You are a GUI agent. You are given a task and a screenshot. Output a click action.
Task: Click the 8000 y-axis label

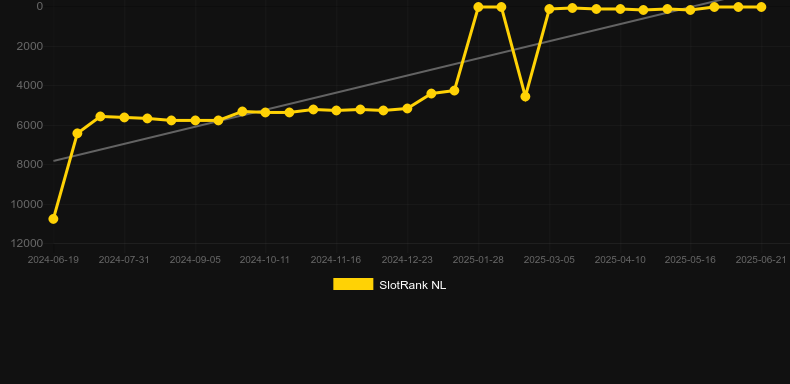coord(30,164)
